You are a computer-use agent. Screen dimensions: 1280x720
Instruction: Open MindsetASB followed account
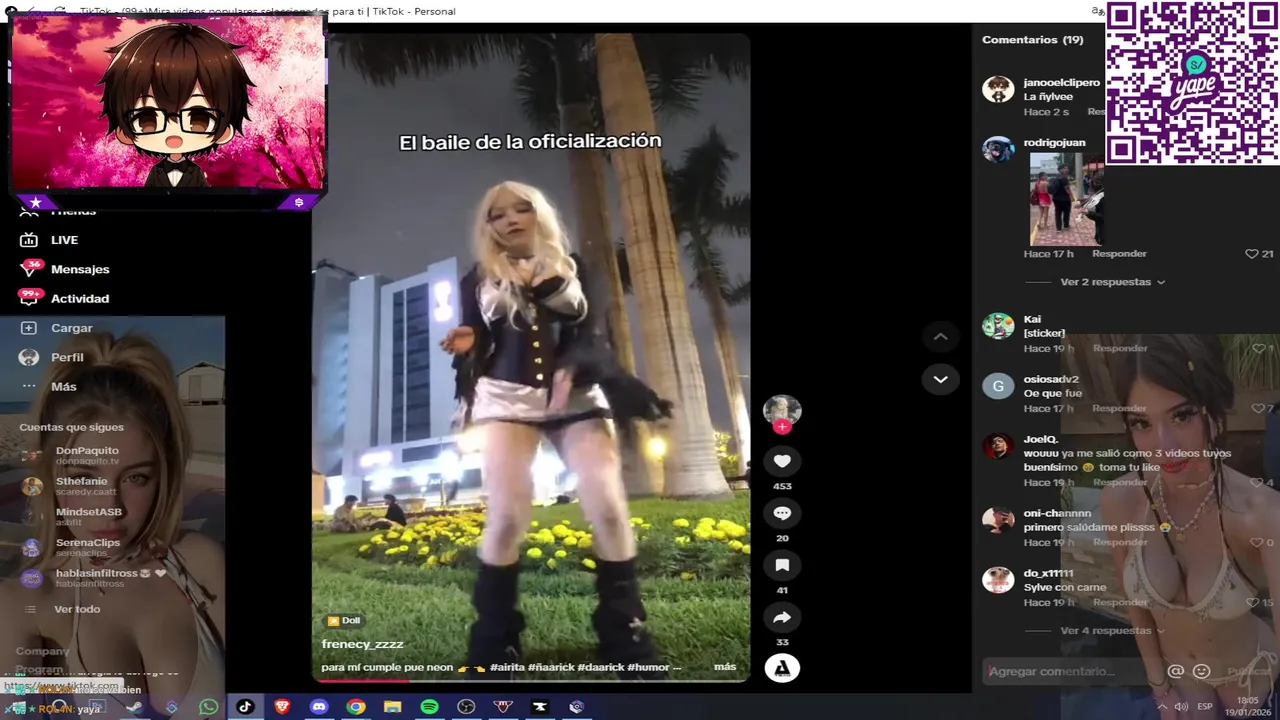(89, 516)
